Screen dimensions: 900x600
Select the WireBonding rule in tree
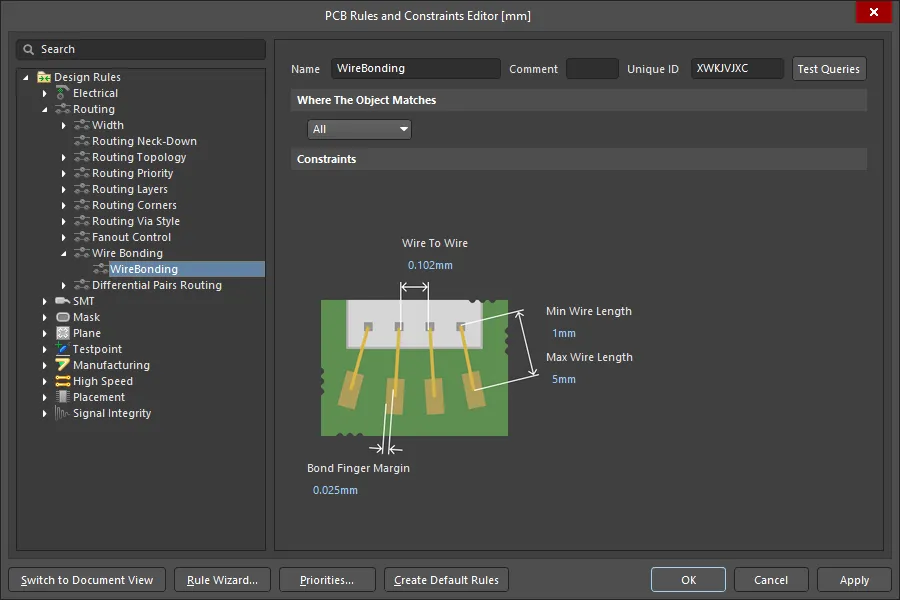[144, 269]
